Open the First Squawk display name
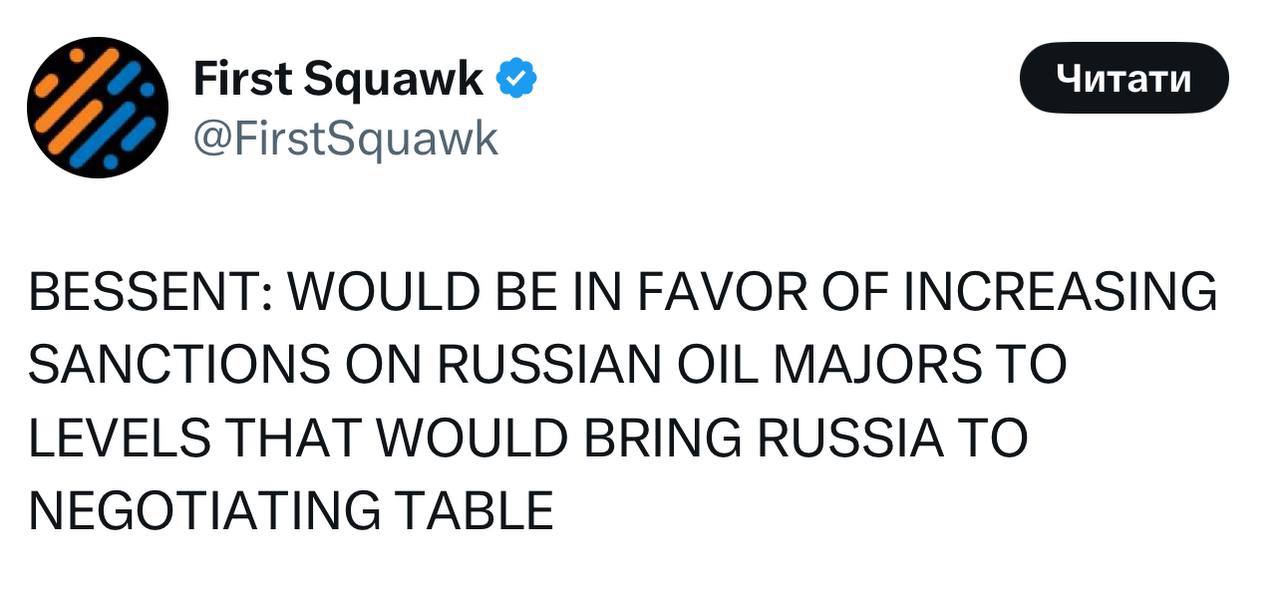Image resolution: width=1280 pixels, height=589 pixels. (338, 80)
